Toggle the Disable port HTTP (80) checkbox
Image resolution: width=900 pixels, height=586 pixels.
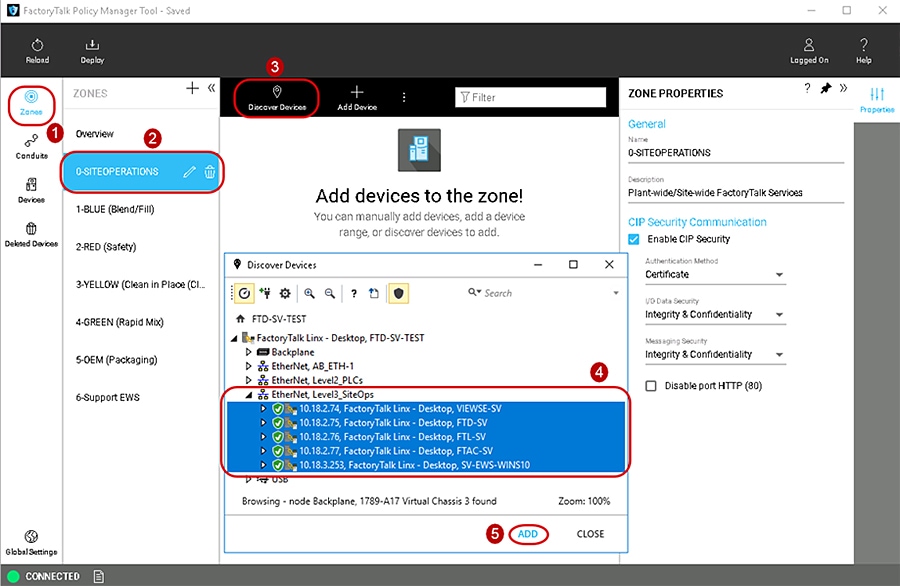coord(651,386)
